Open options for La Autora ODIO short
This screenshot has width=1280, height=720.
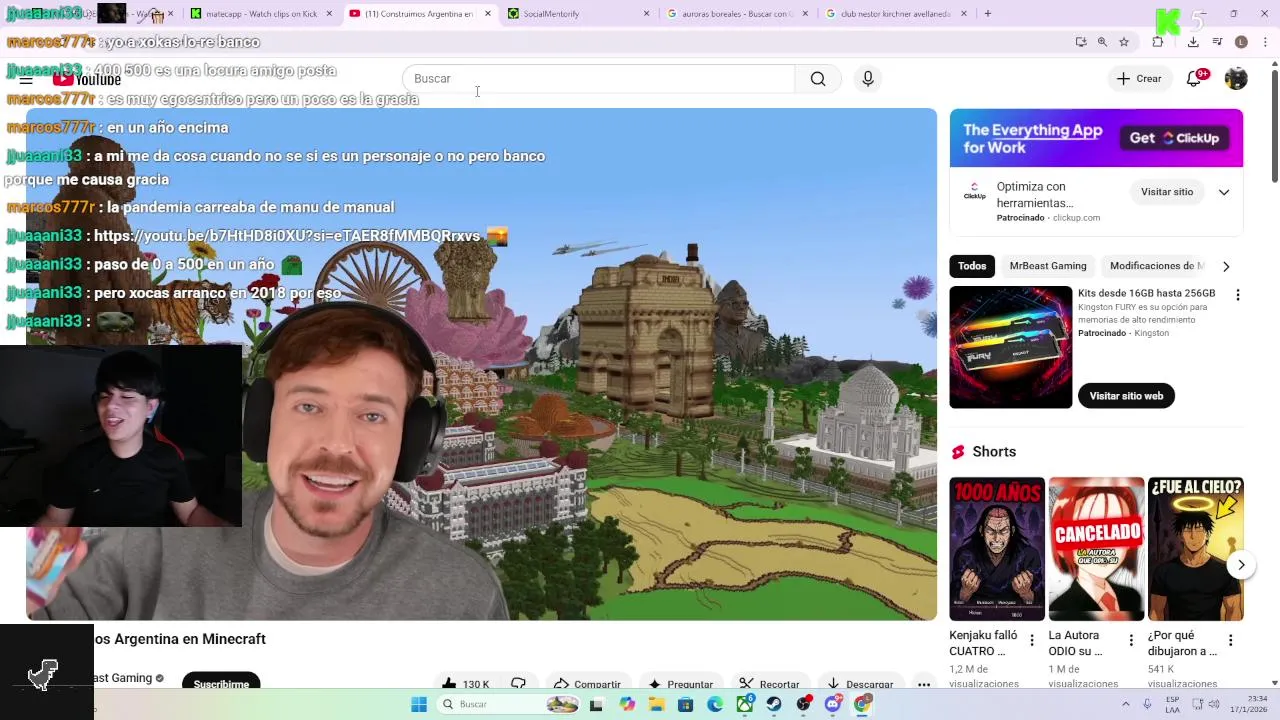point(1131,640)
